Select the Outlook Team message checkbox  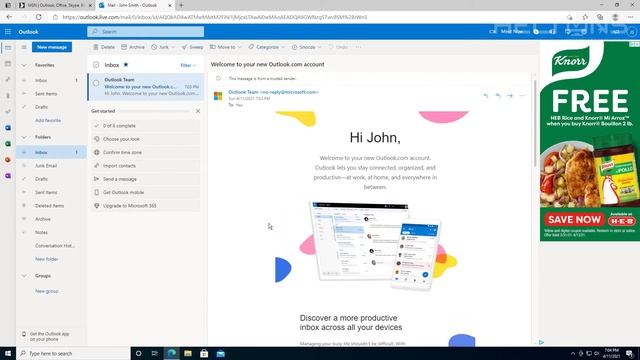pyautogui.click(x=96, y=83)
